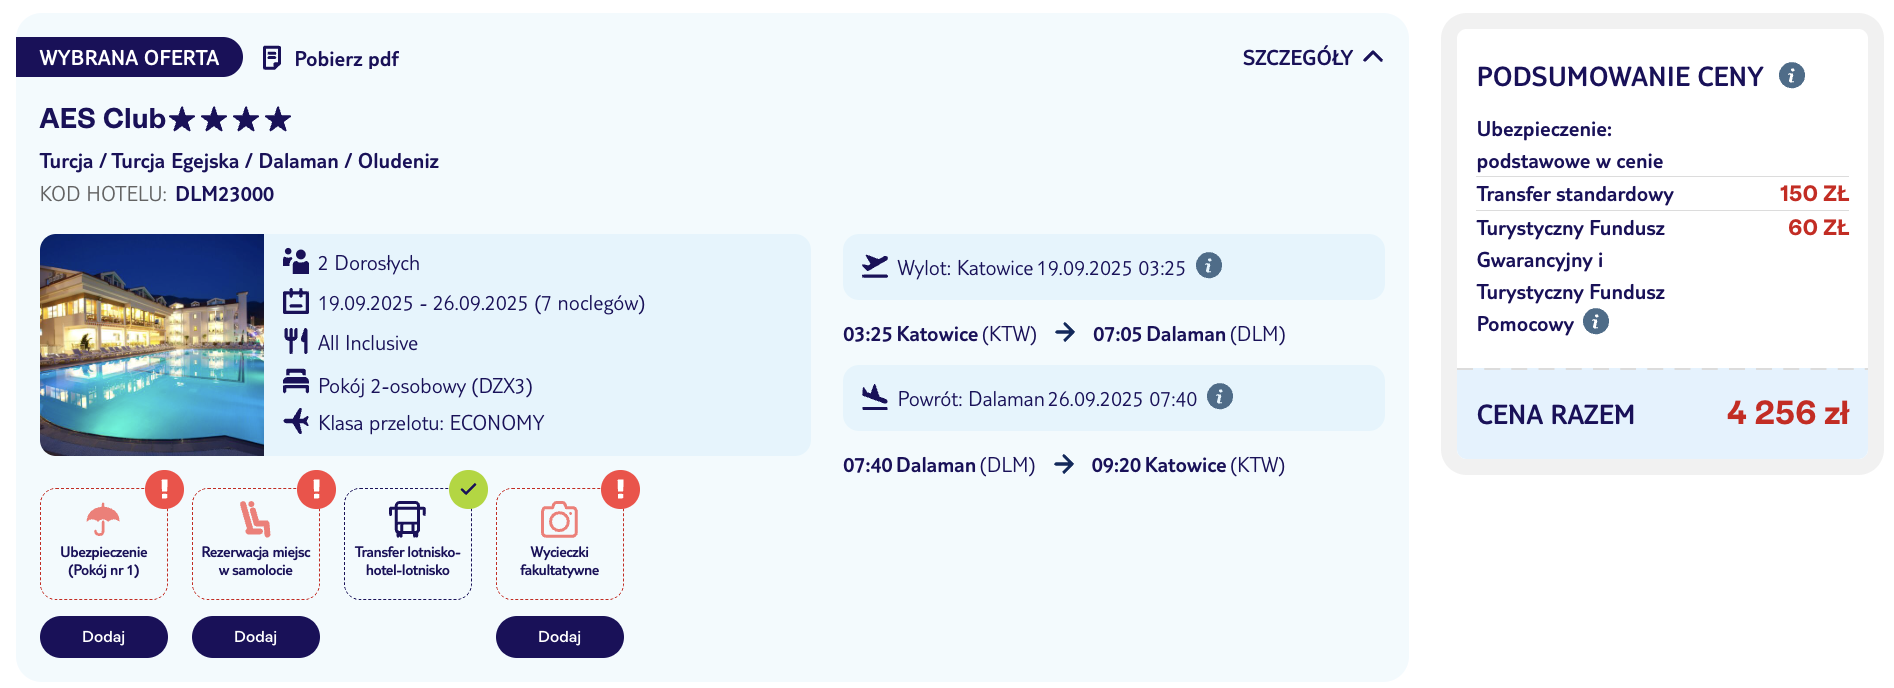Add optional excursions with Dodaj button

coord(560,637)
